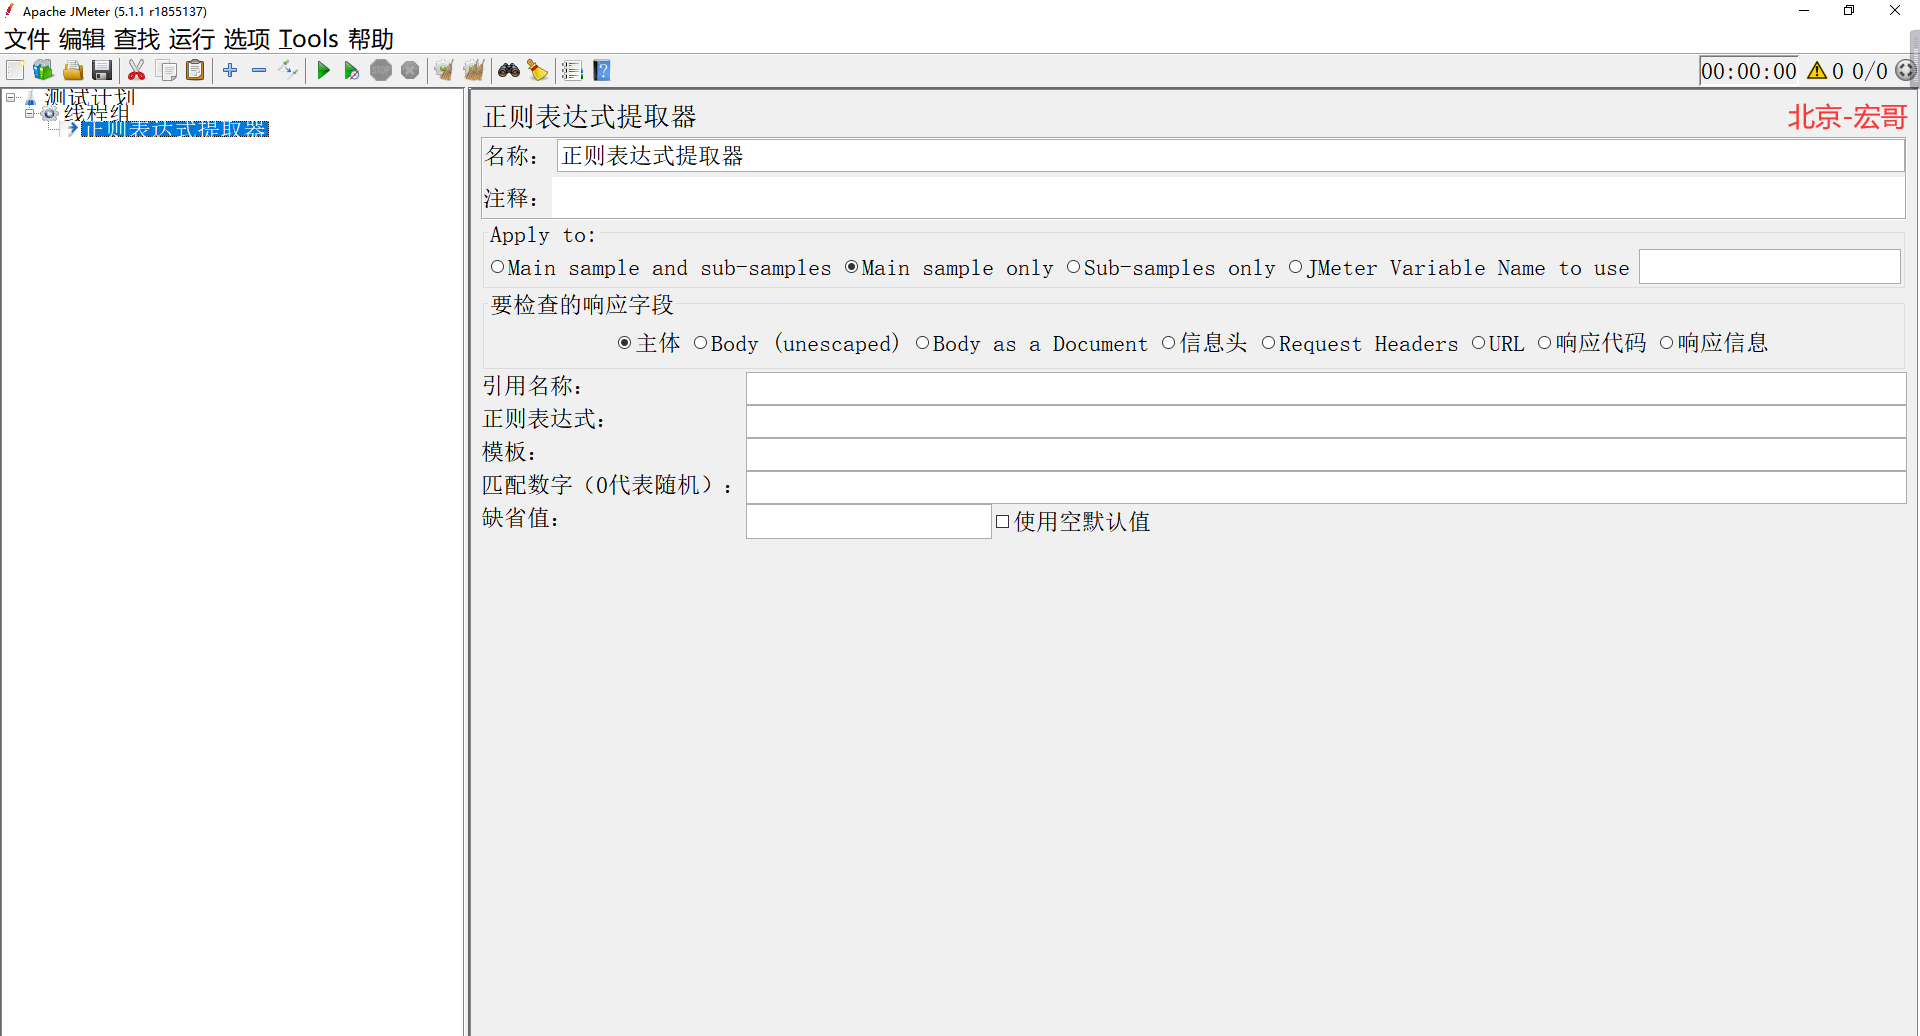1920x1036 pixels.
Task: Open Search with binoculars icon
Action: click(509, 70)
